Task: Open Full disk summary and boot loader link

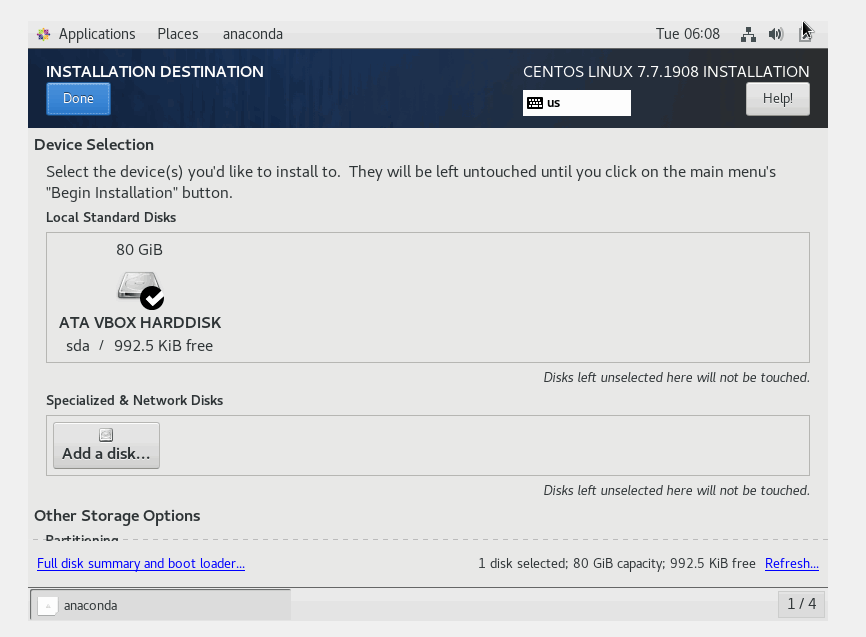Action: click(141, 564)
